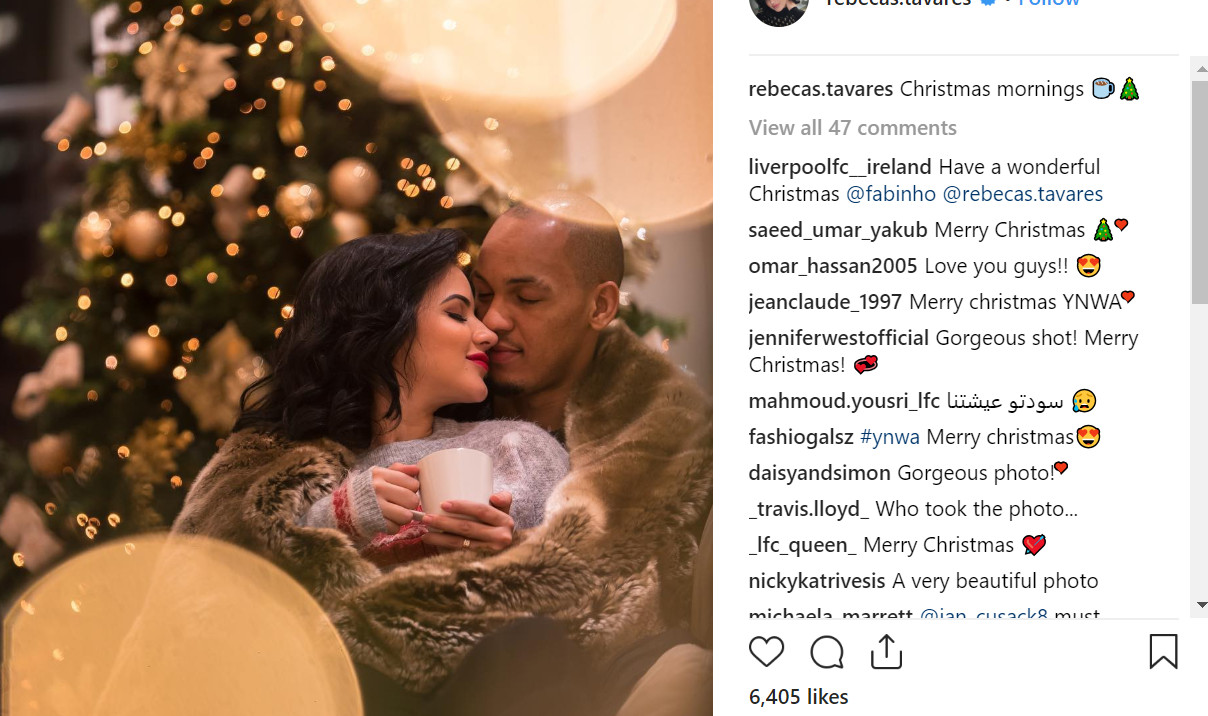Open rebecas.tavares profile picture avatar
The image size is (1208, 716).
tap(778, 10)
